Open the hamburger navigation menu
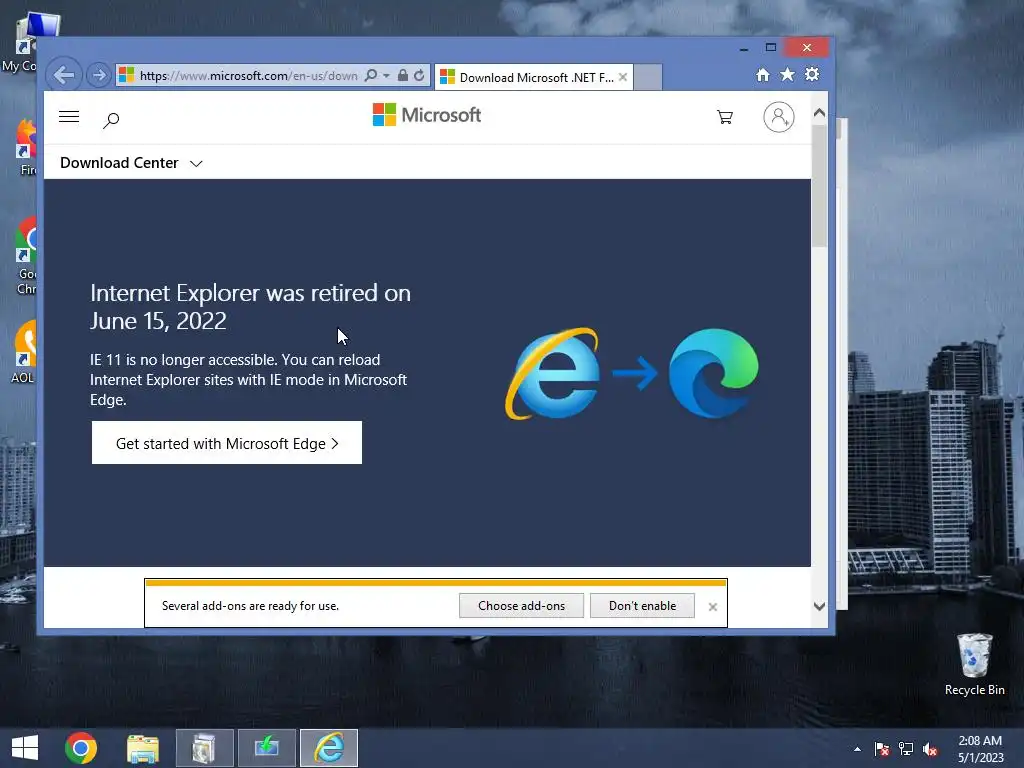 (x=69, y=117)
